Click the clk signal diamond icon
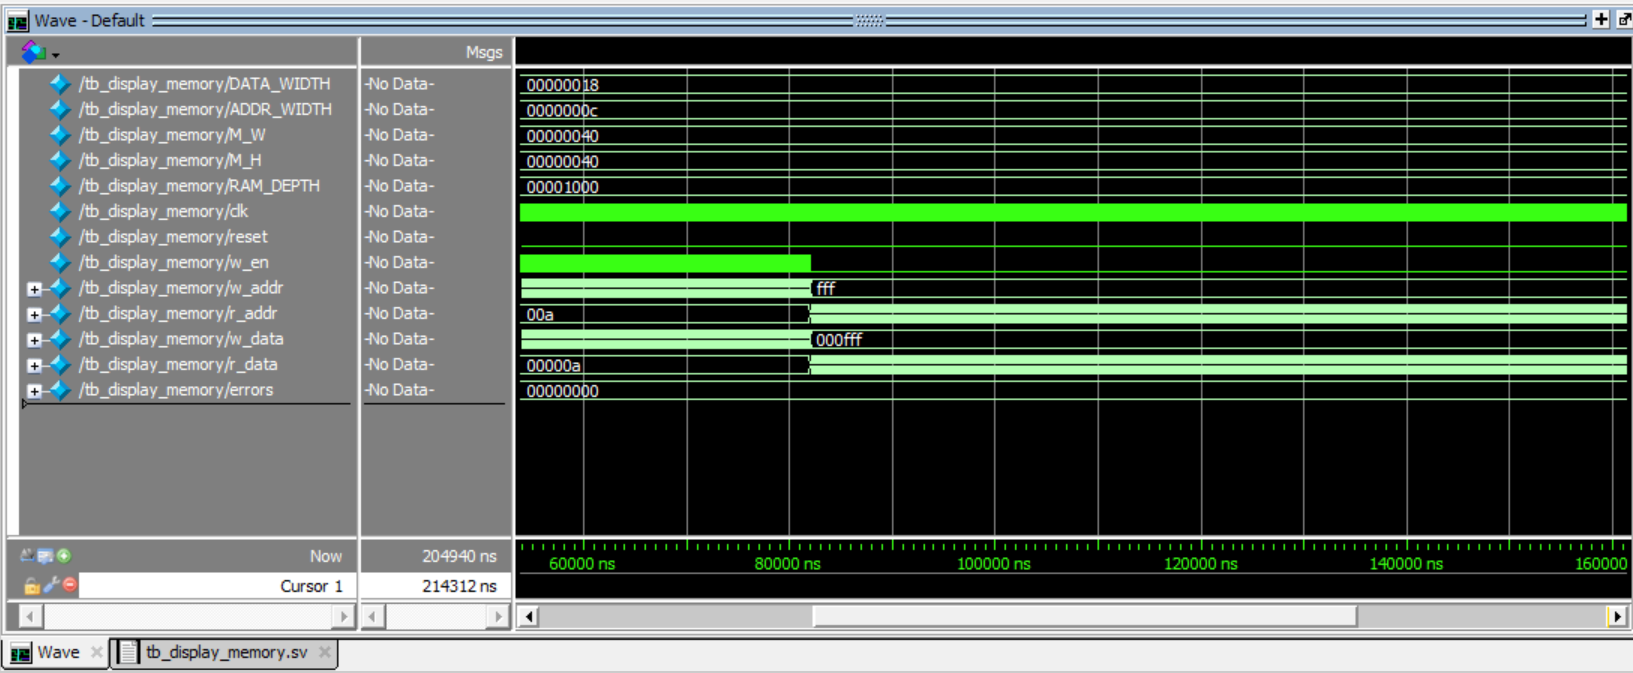 (x=59, y=211)
